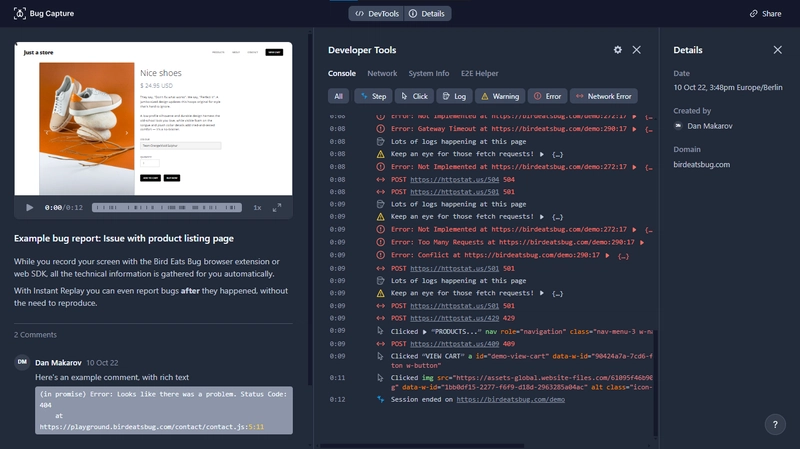Open the birdeatsbug.com/demo session link

(x=510, y=400)
